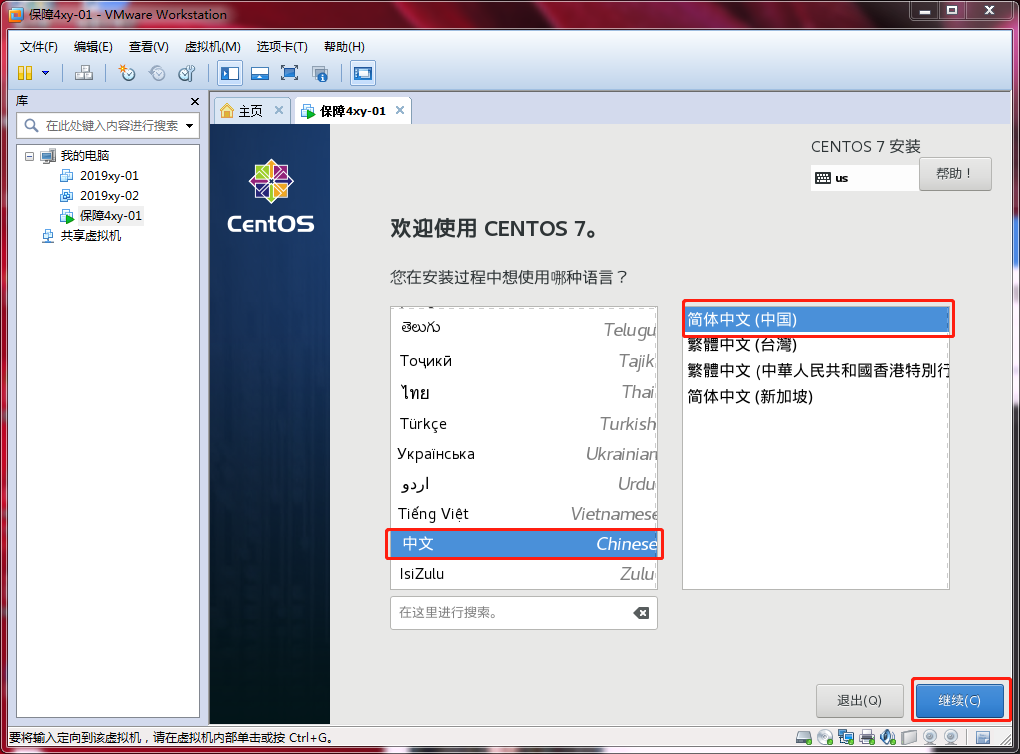Viewport: 1020px width, 754px height.
Task: Open the 选项卡(T) menu
Action: [282, 47]
